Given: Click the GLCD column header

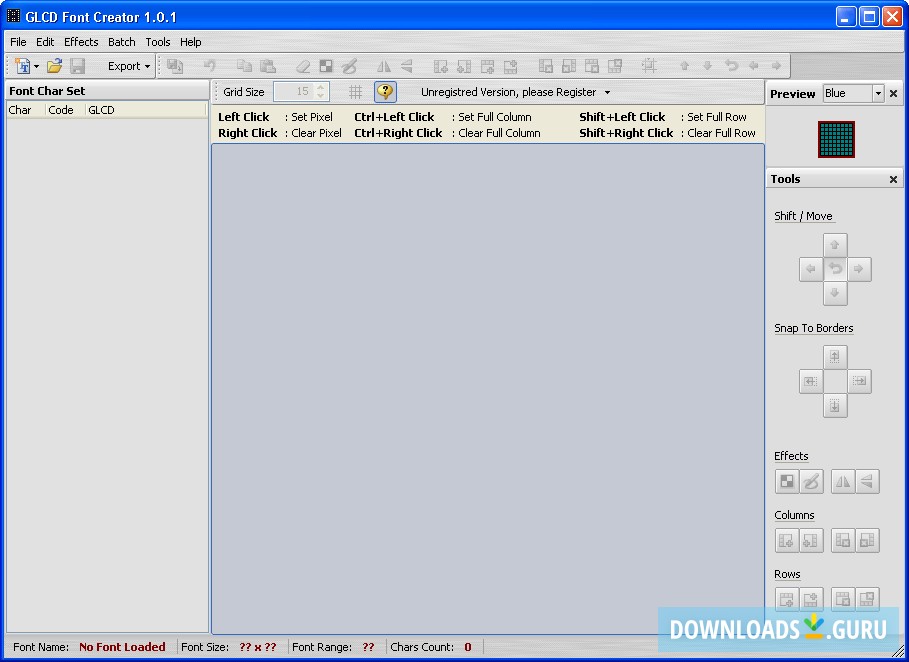Looking at the screenshot, I should [x=145, y=110].
